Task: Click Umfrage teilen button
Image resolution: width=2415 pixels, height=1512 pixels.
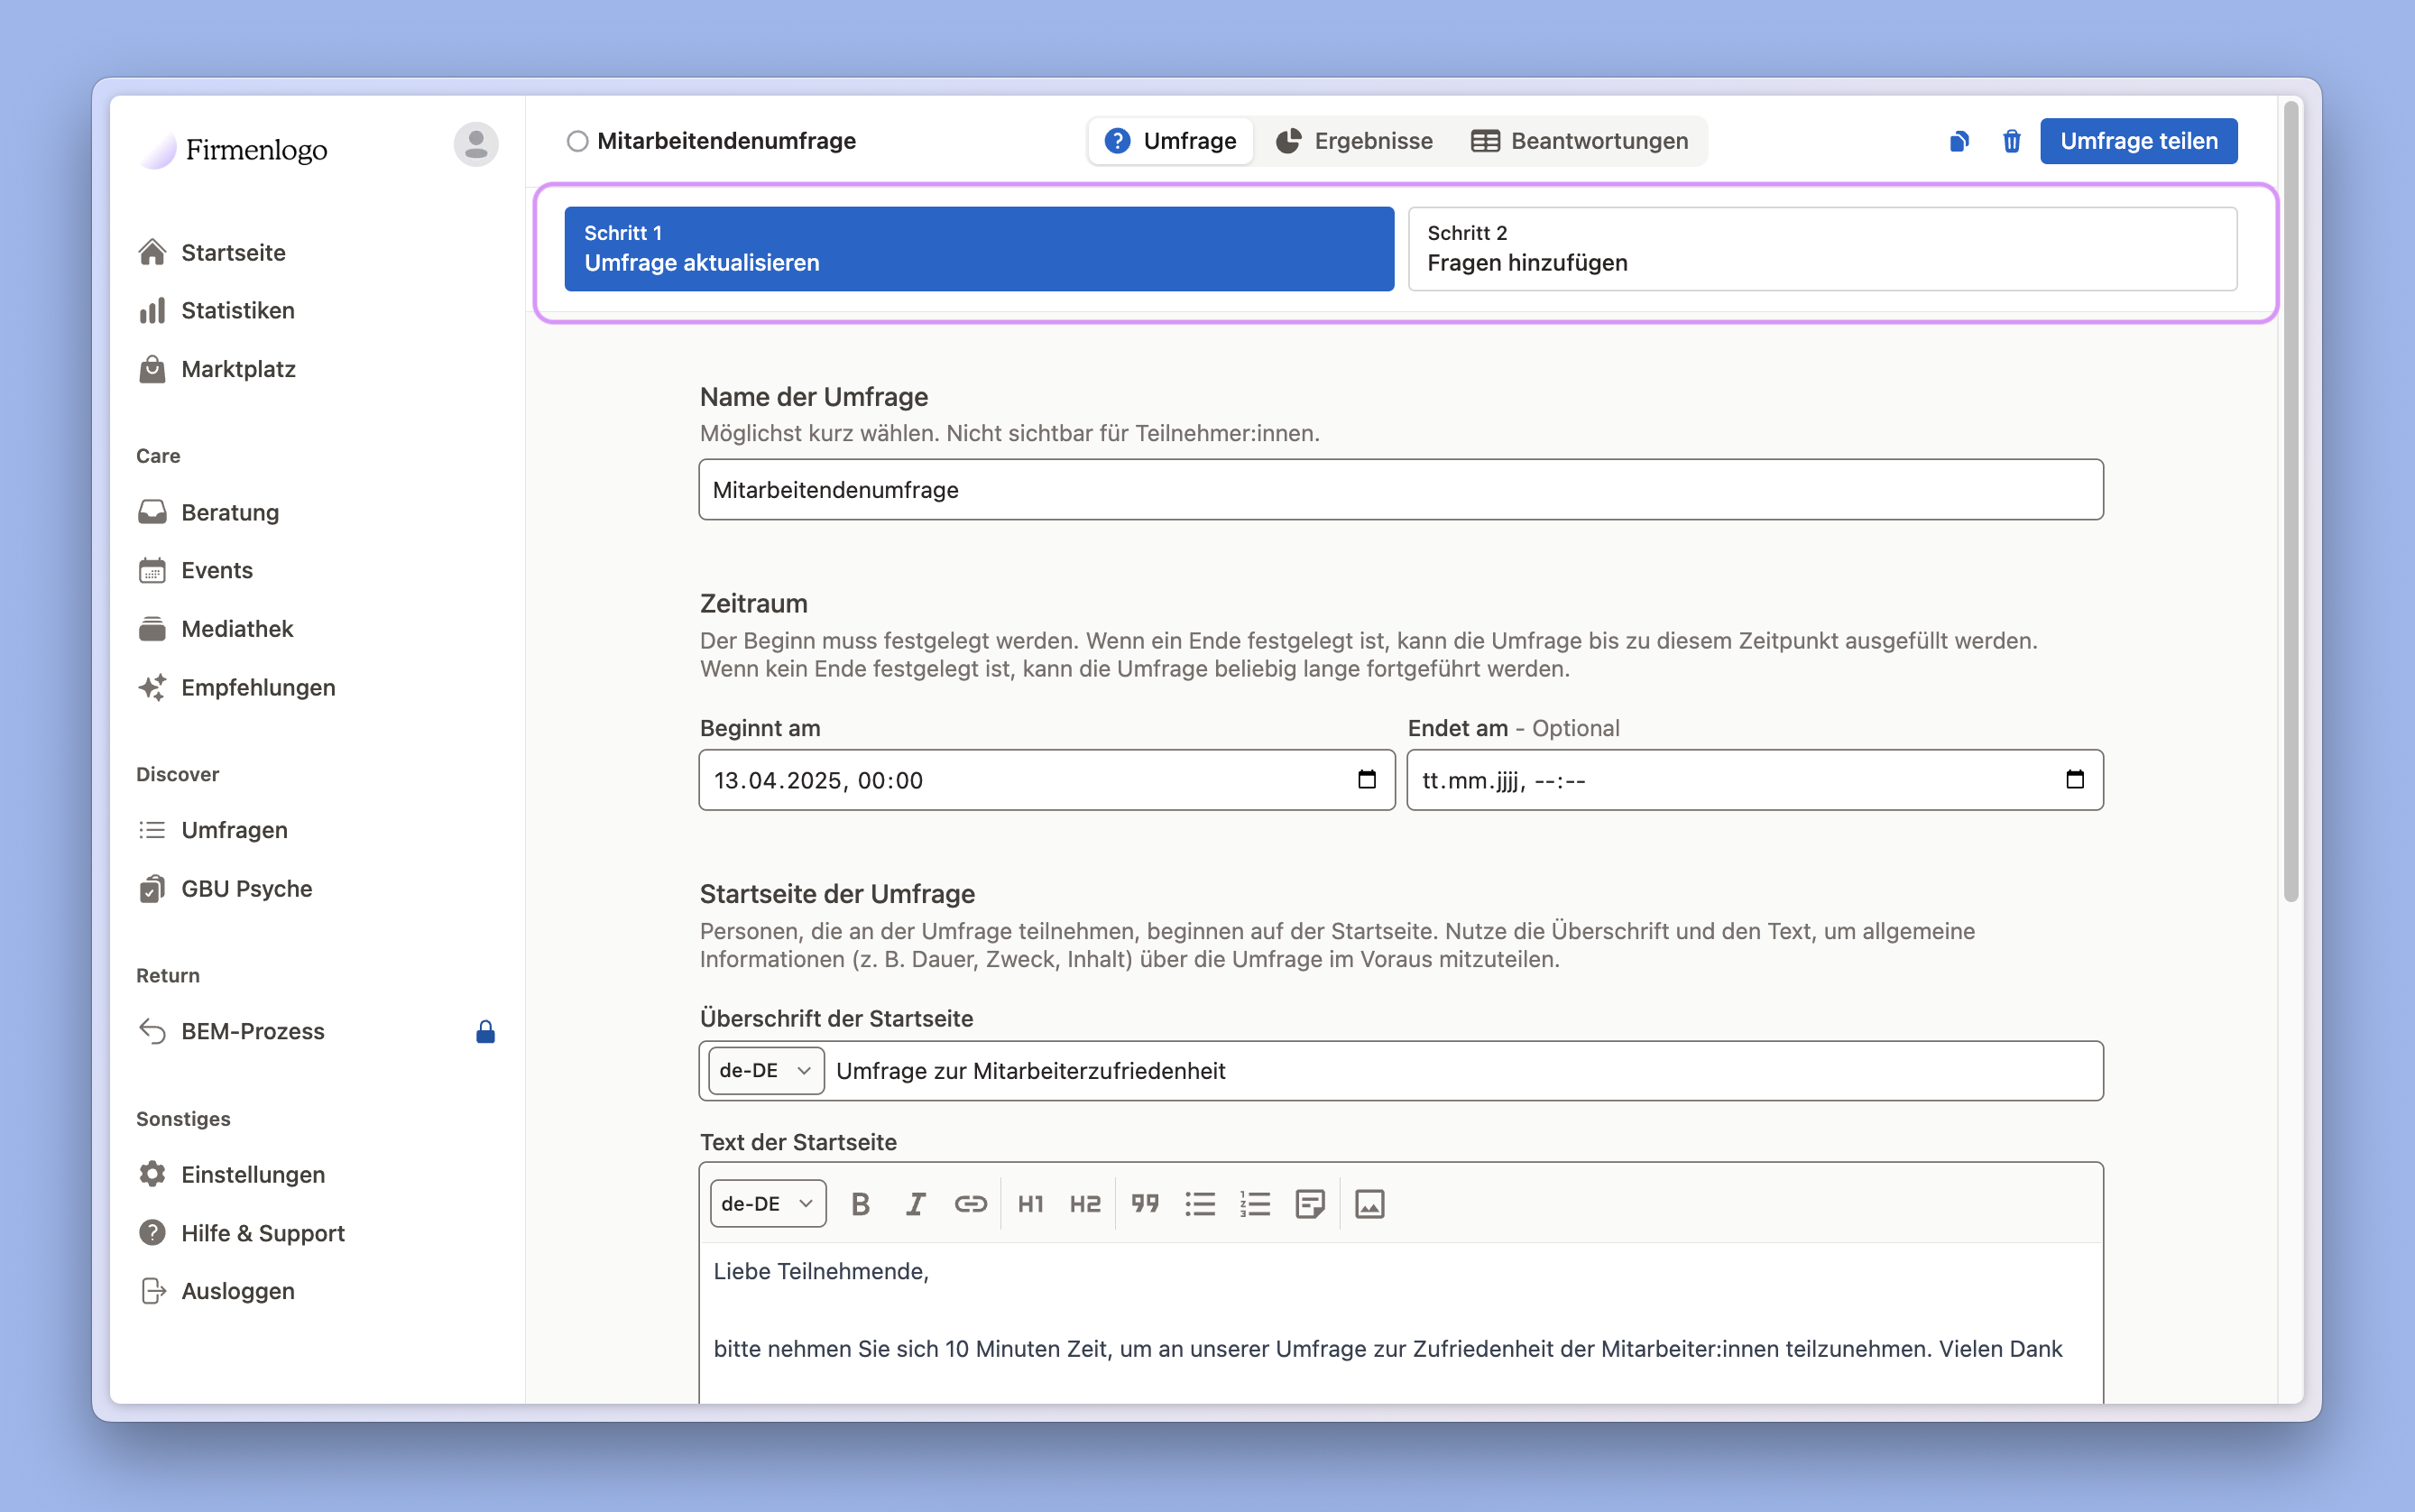Action: click(2138, 141)
